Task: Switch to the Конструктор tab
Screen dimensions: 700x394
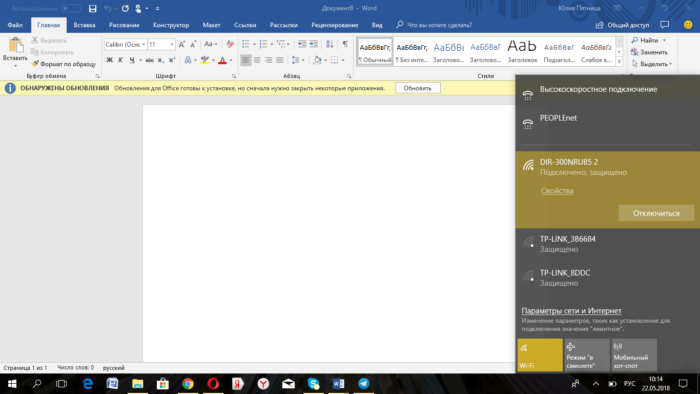Action: click(171, 25)
